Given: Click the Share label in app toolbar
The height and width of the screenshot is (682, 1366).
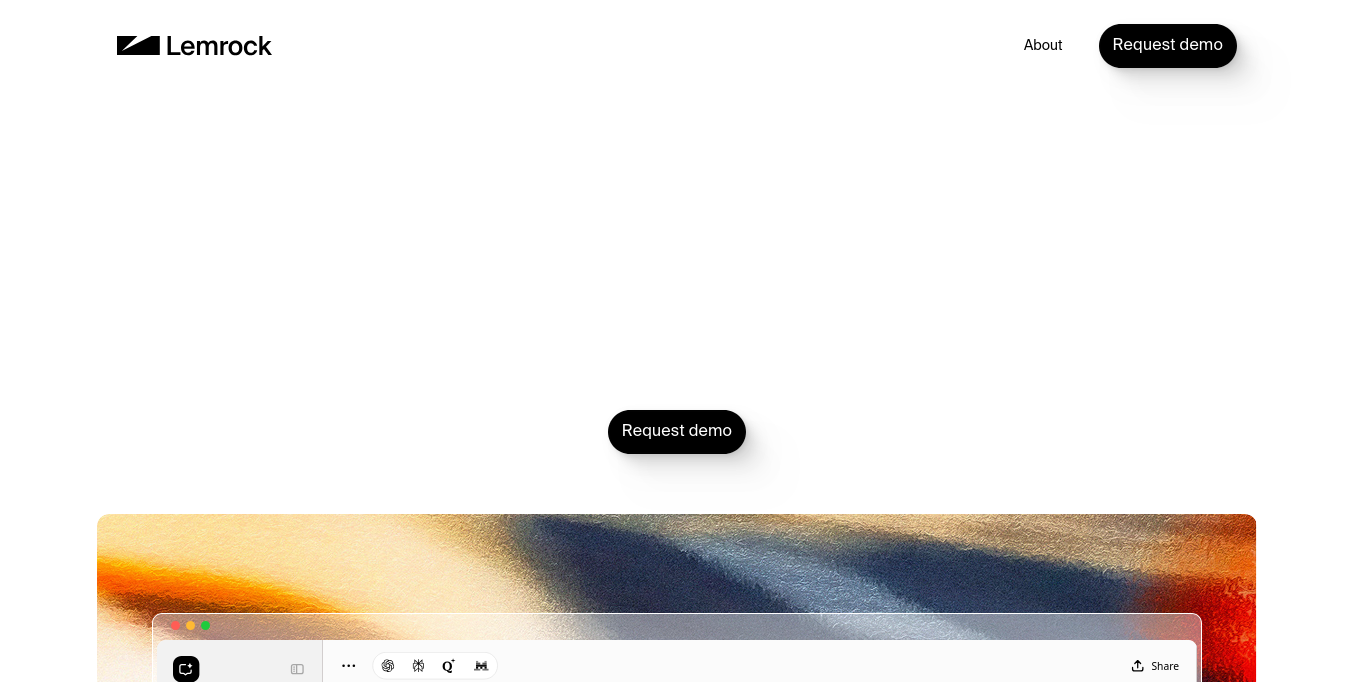Looking at the screenshot, I should point(1165,666).
